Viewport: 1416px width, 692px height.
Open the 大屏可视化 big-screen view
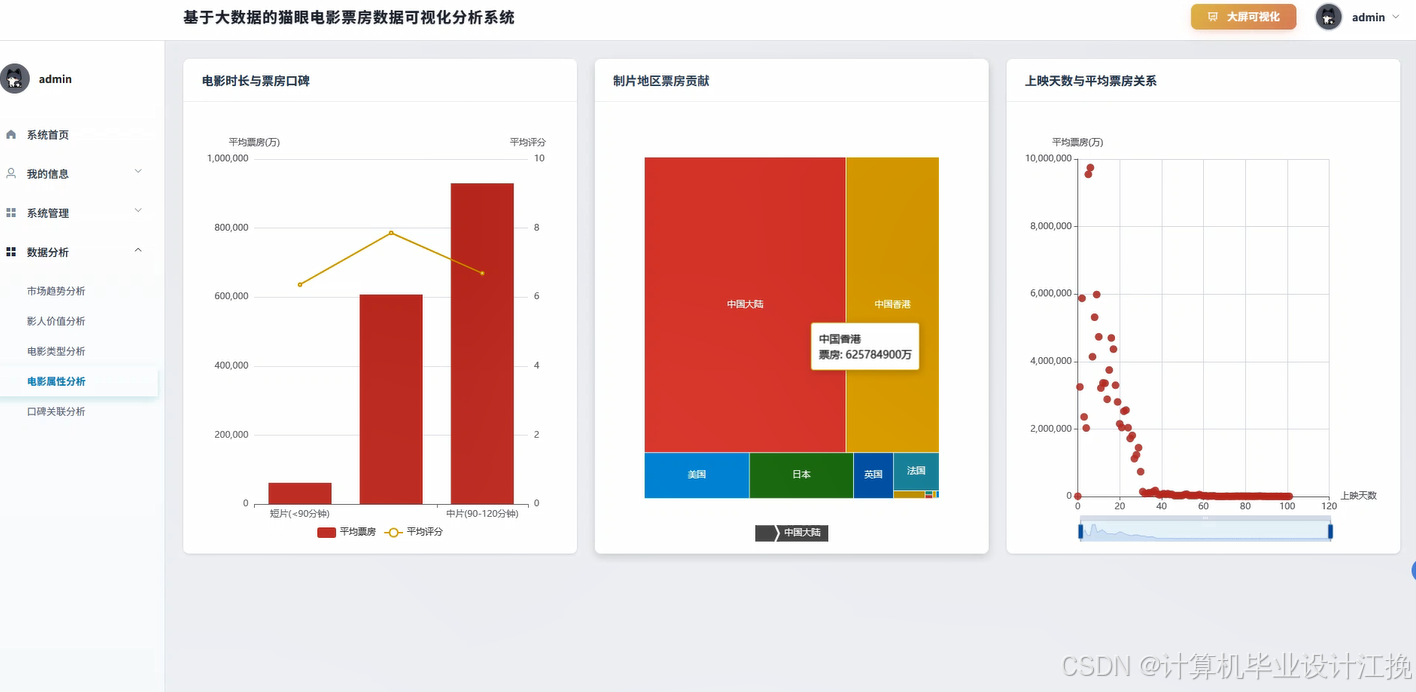(1243, 17)
